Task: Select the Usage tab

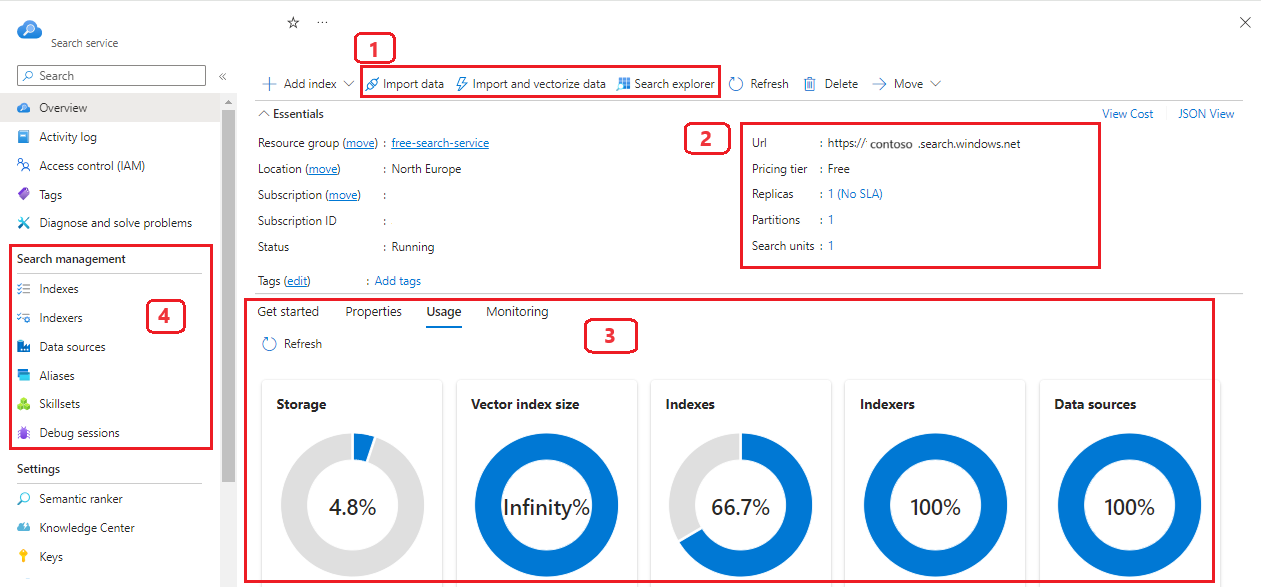Action: pos(444,312)
